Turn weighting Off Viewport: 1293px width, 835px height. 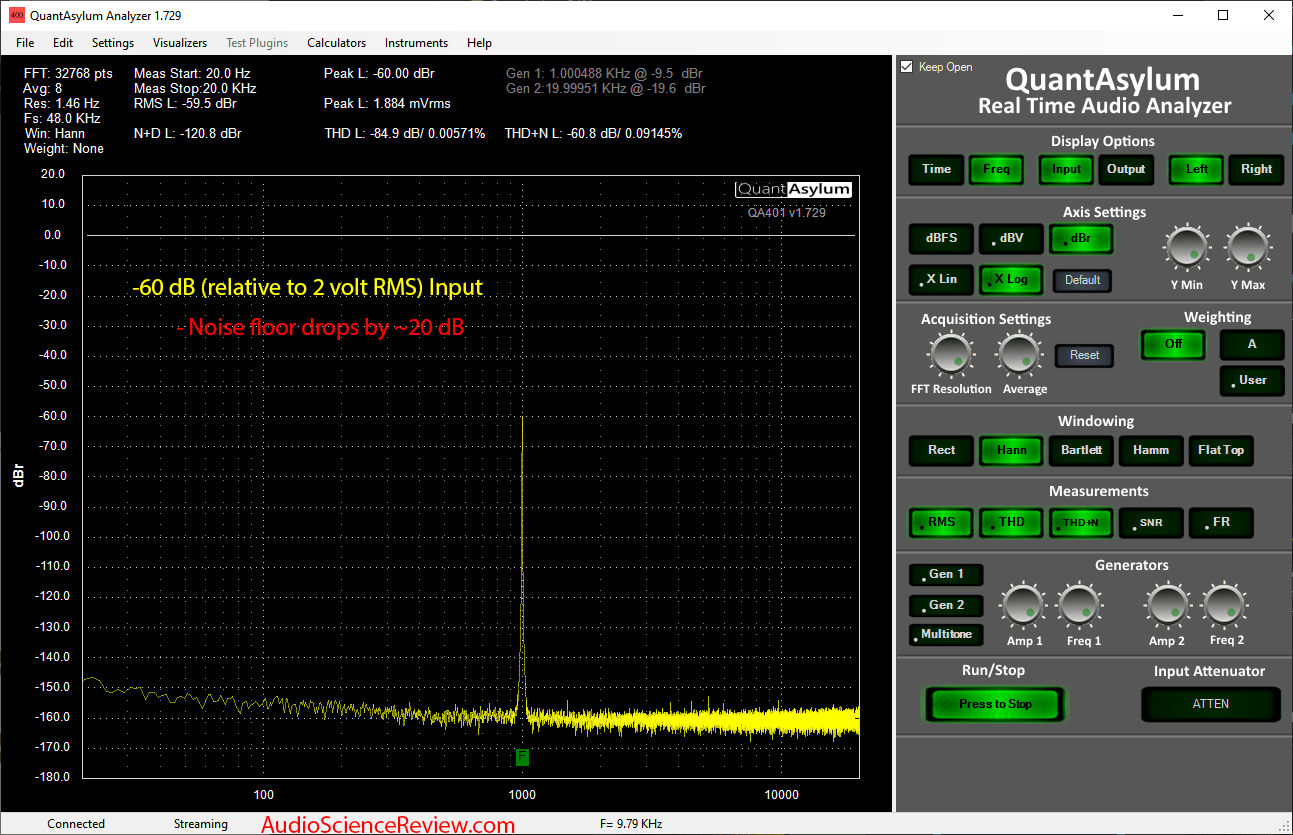point(1173,345)
